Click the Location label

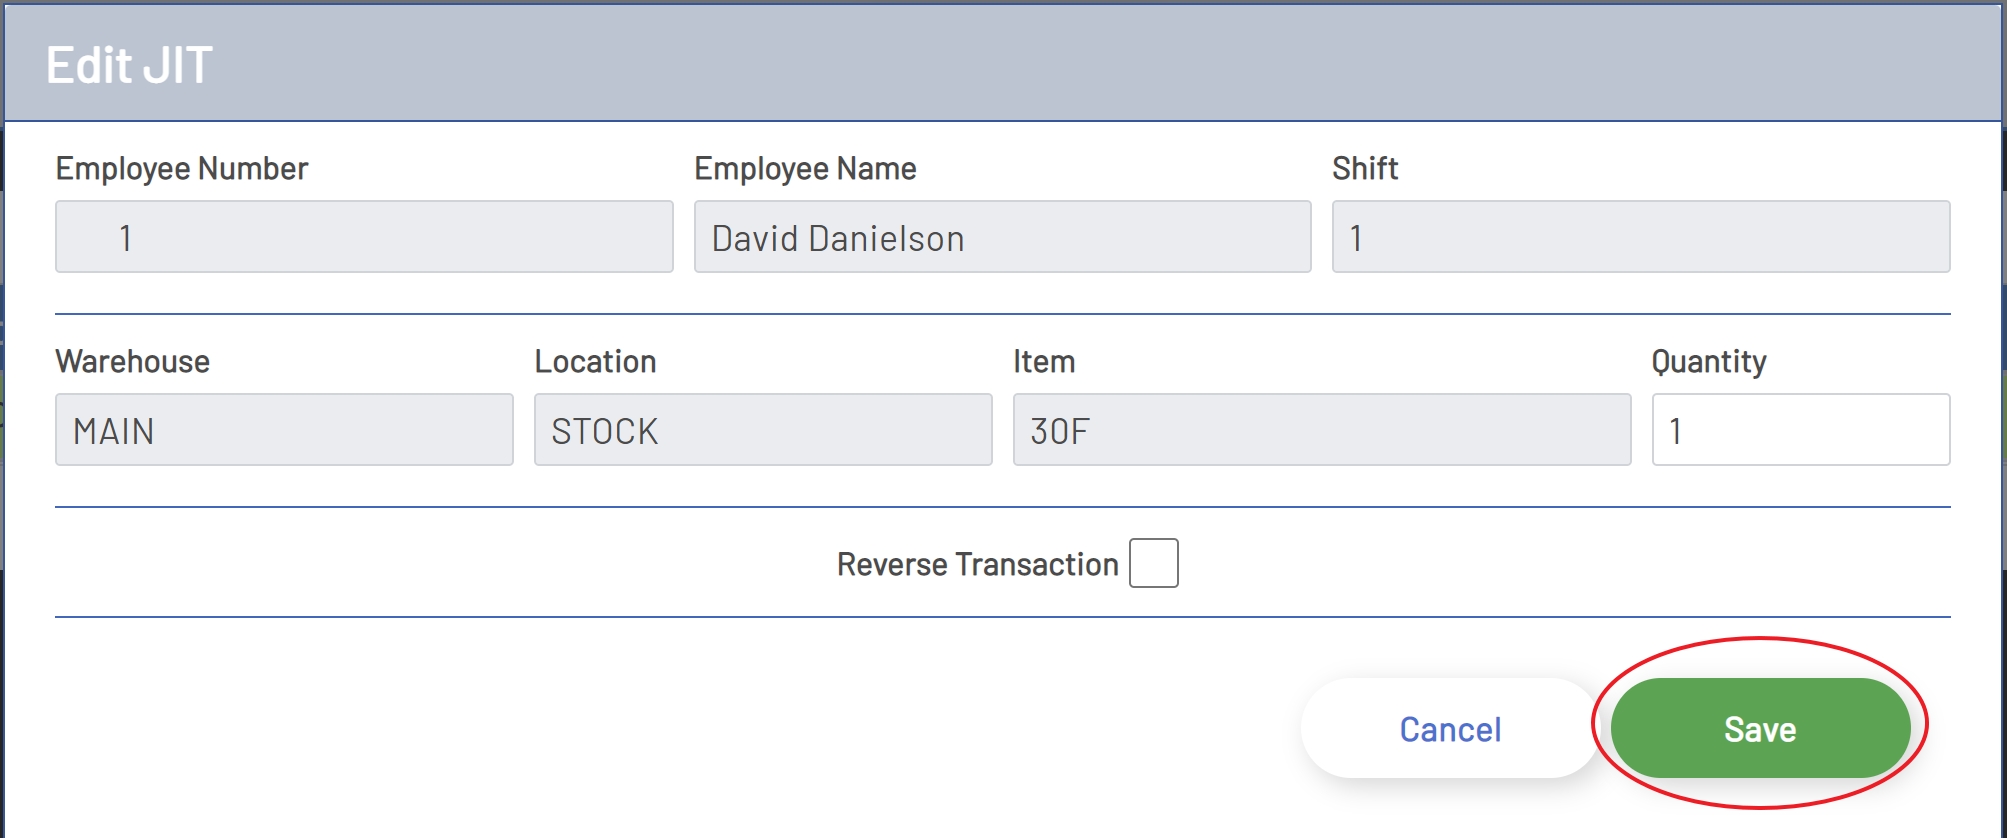pos(595,361)
